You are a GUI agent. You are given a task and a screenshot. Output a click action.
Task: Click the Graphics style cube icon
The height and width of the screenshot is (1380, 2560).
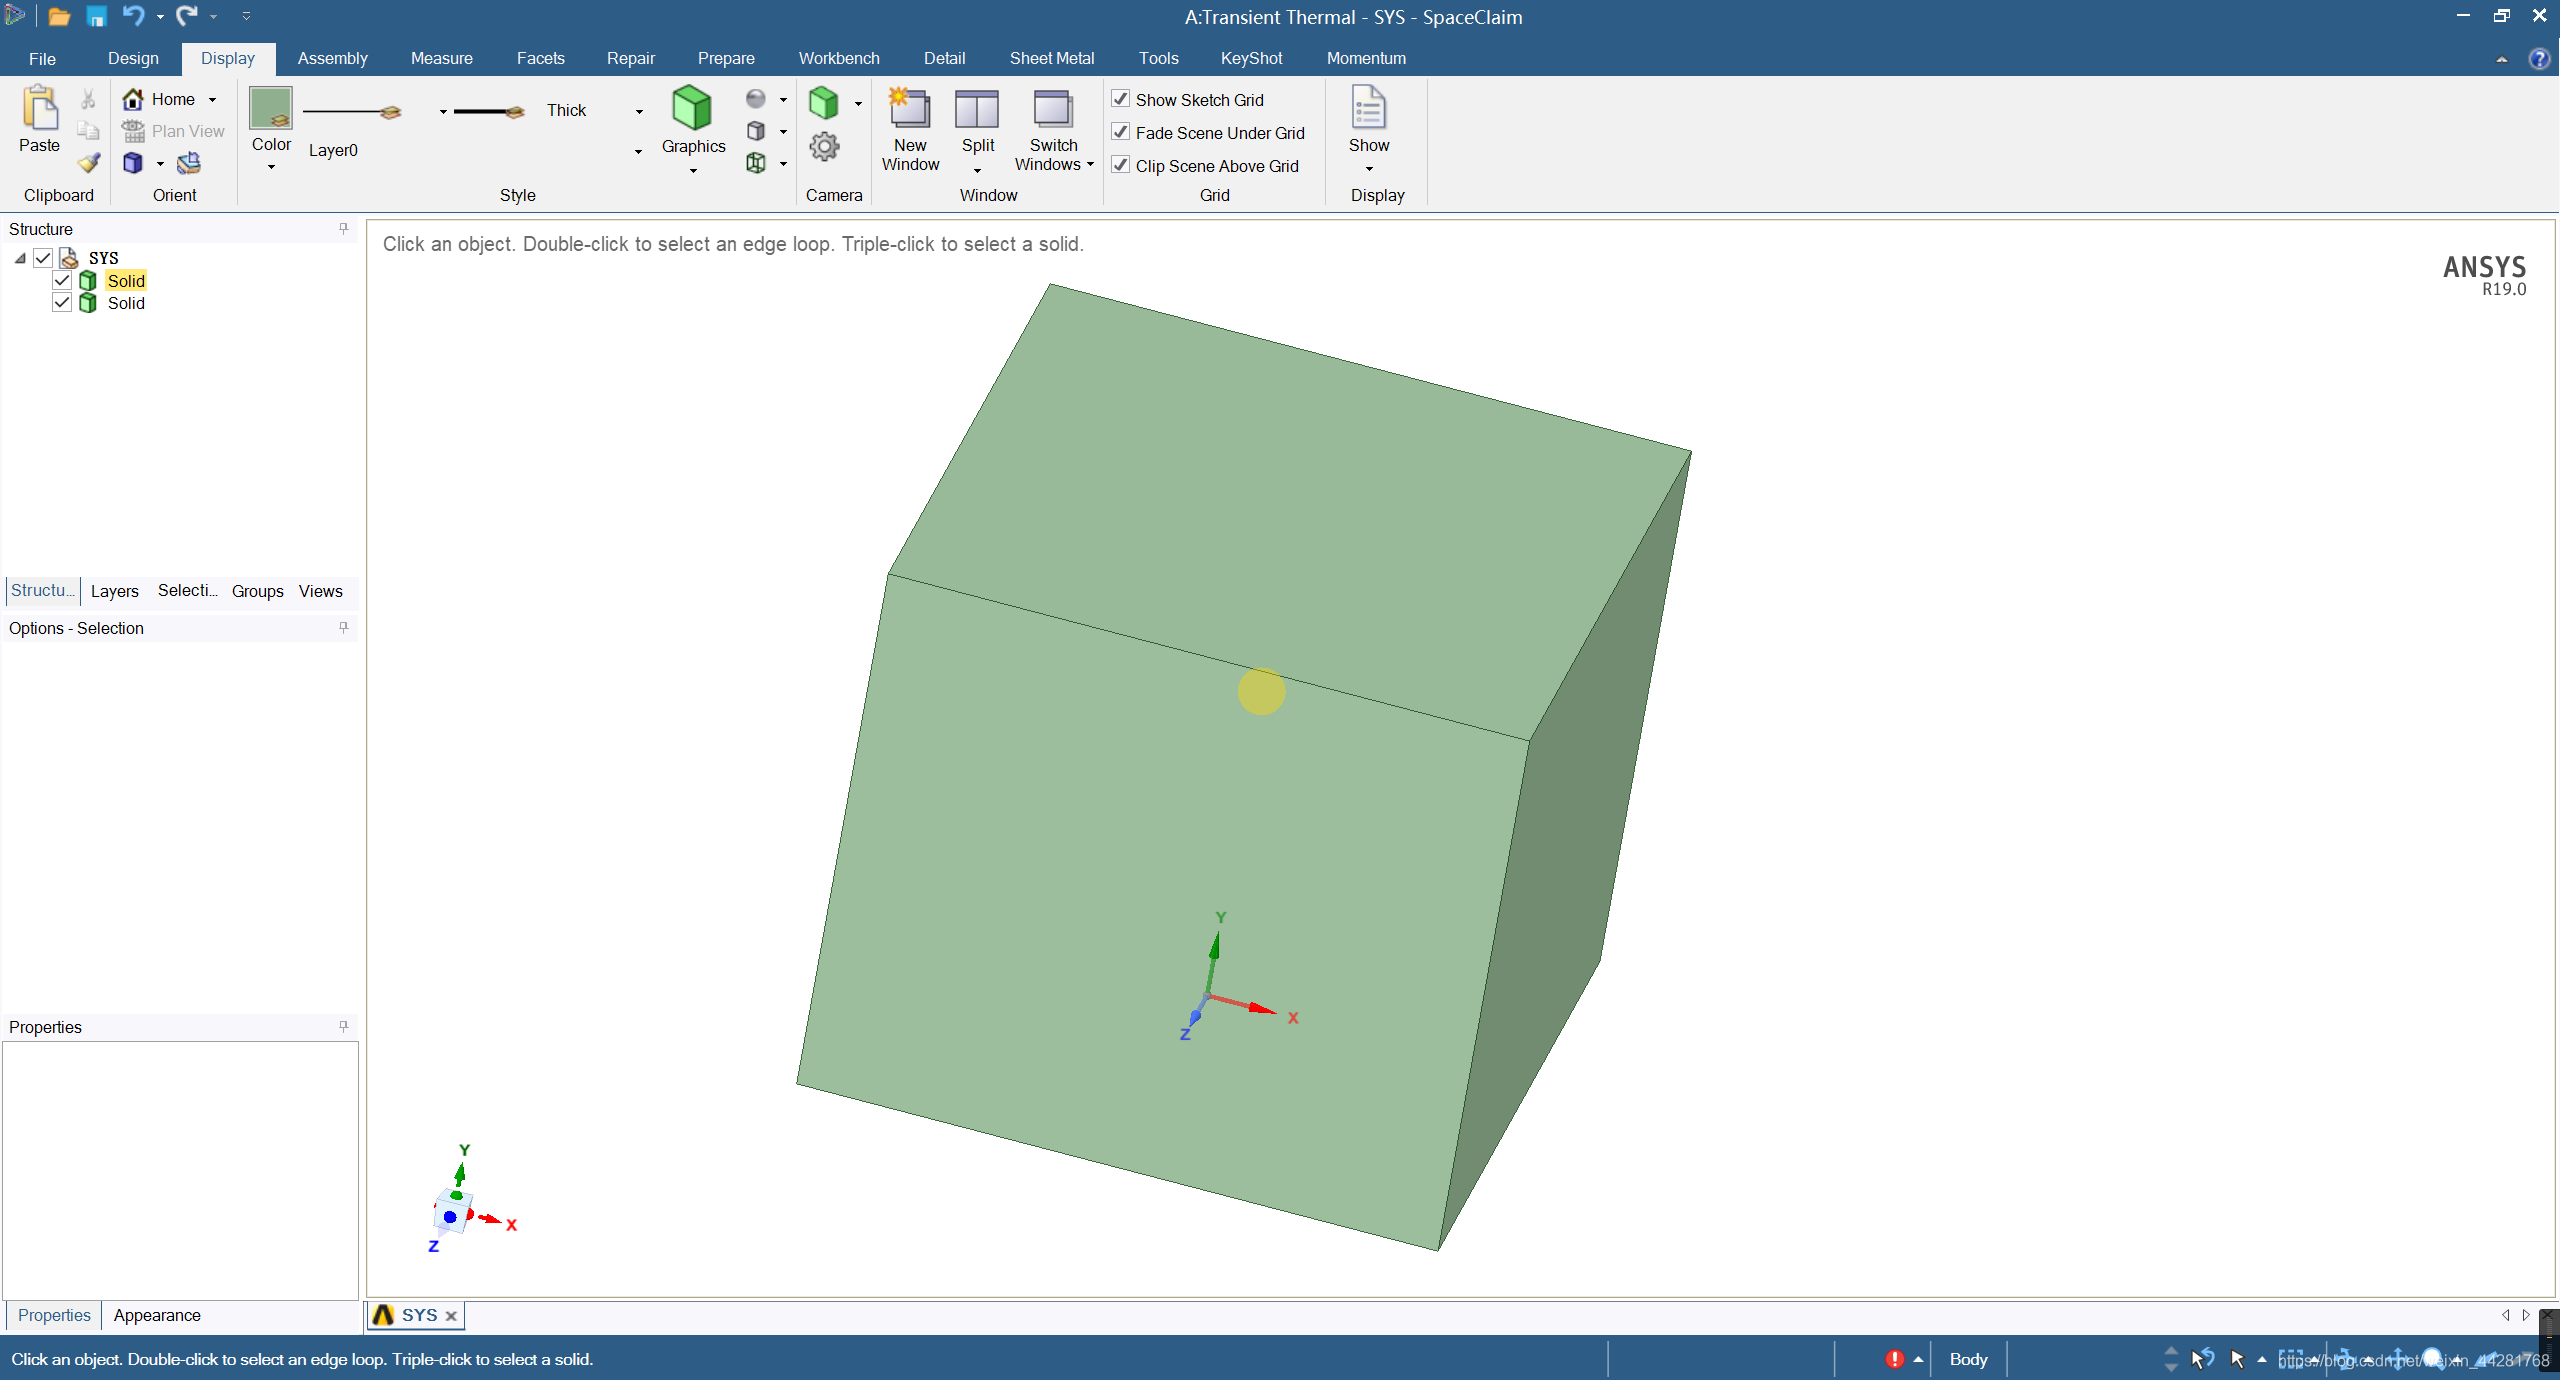click(x=692, y=108)
